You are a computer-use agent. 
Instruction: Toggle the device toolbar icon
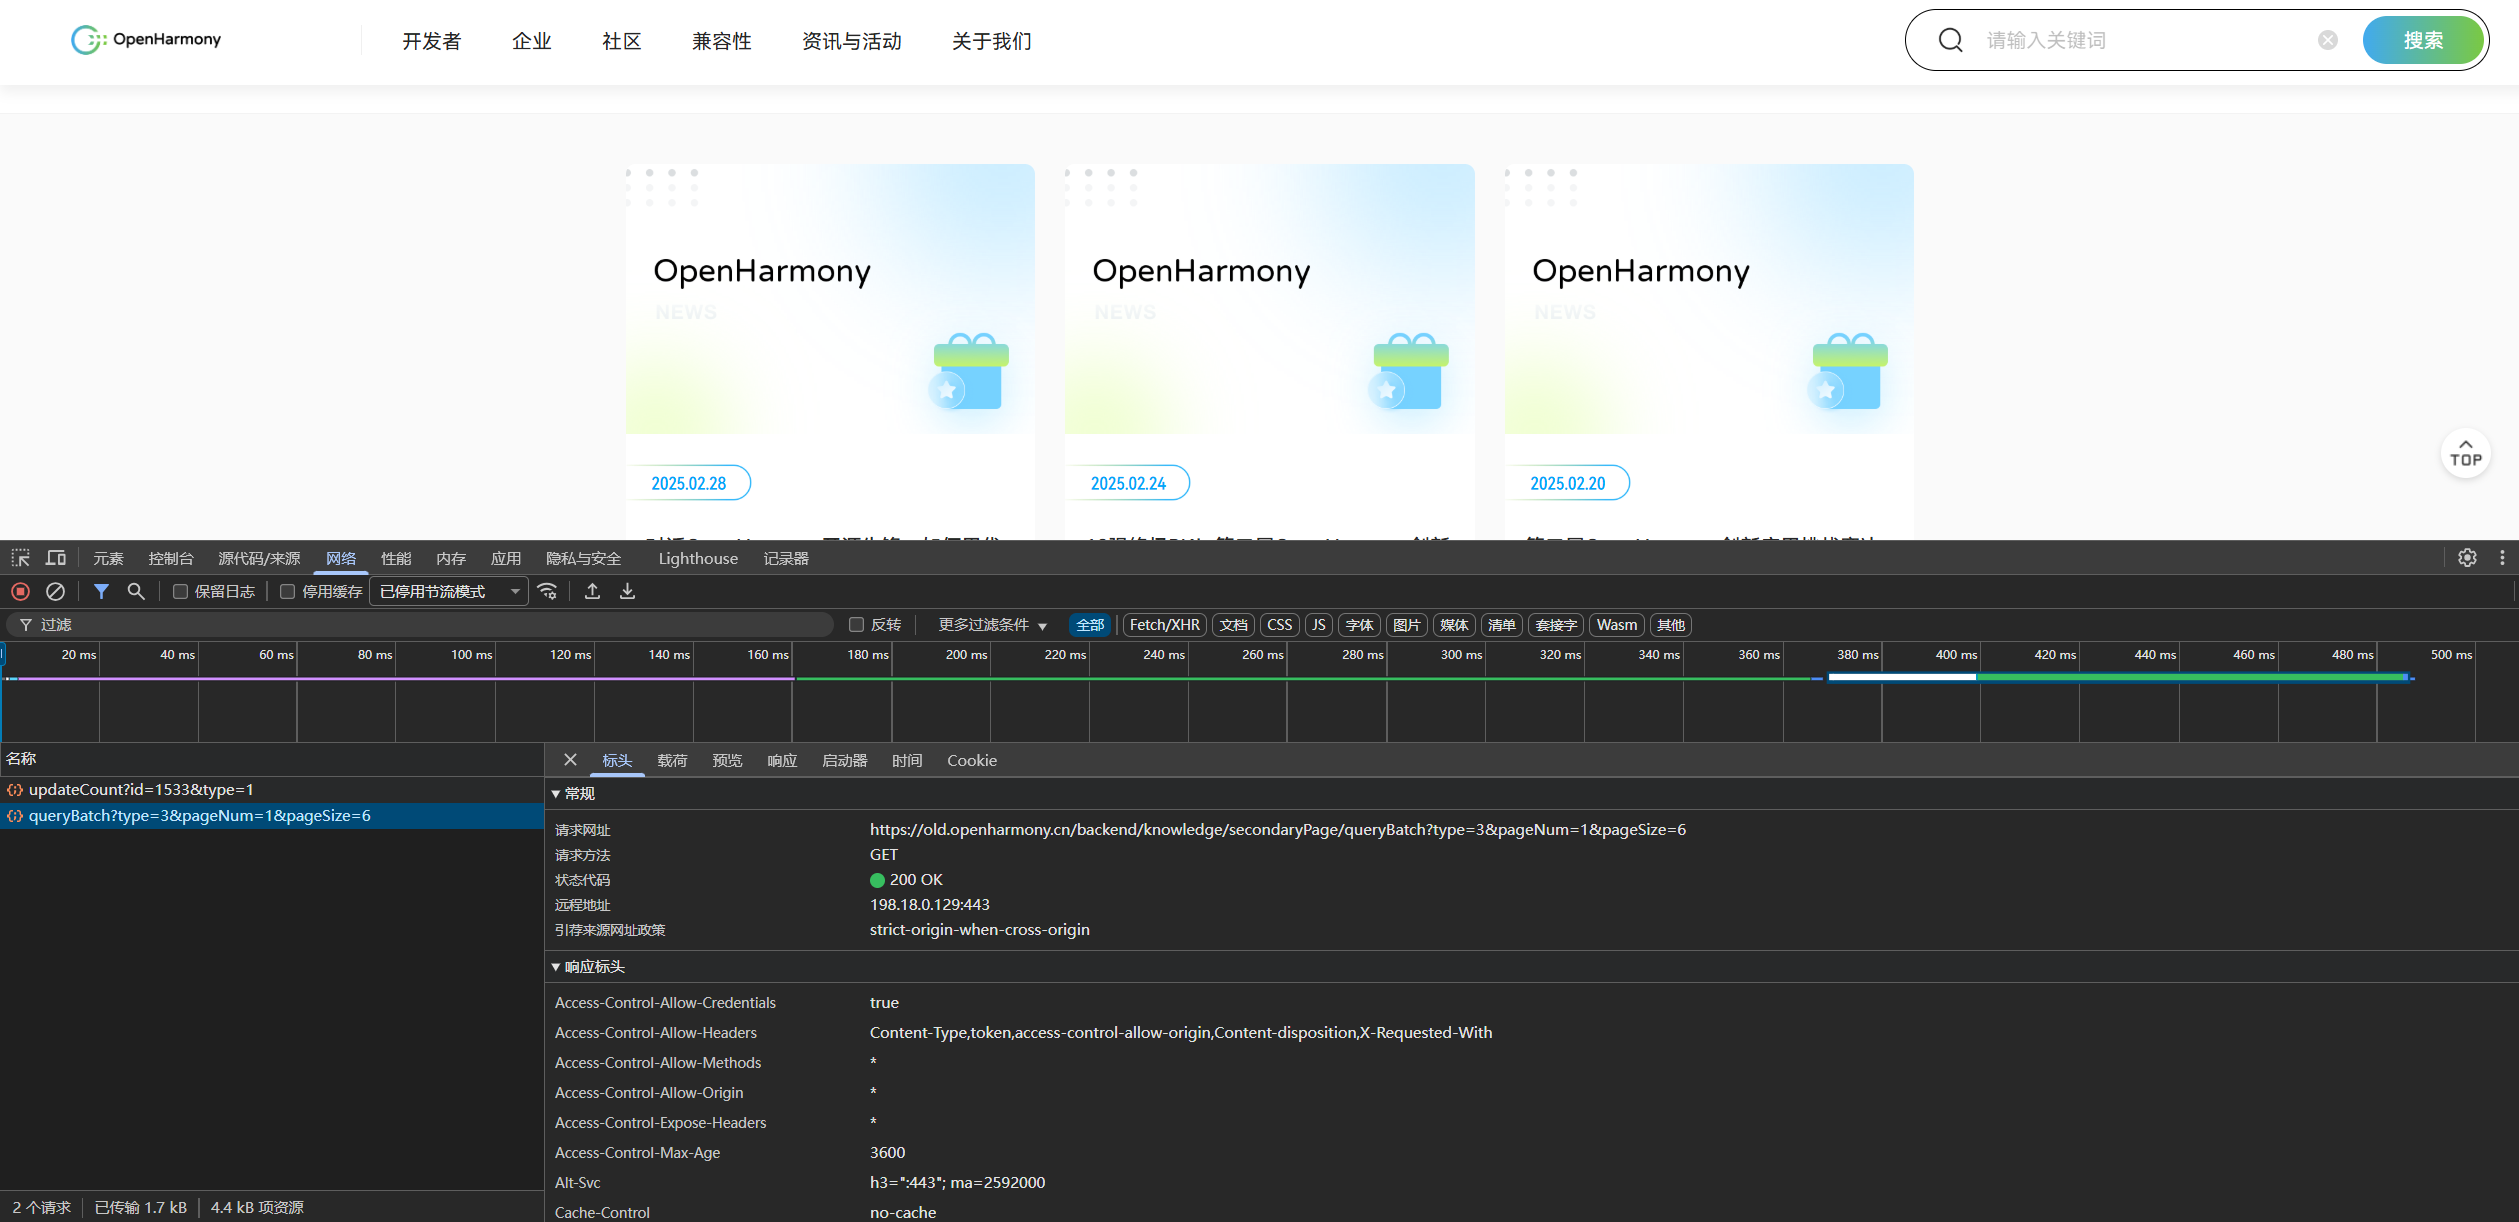(56, 558)
